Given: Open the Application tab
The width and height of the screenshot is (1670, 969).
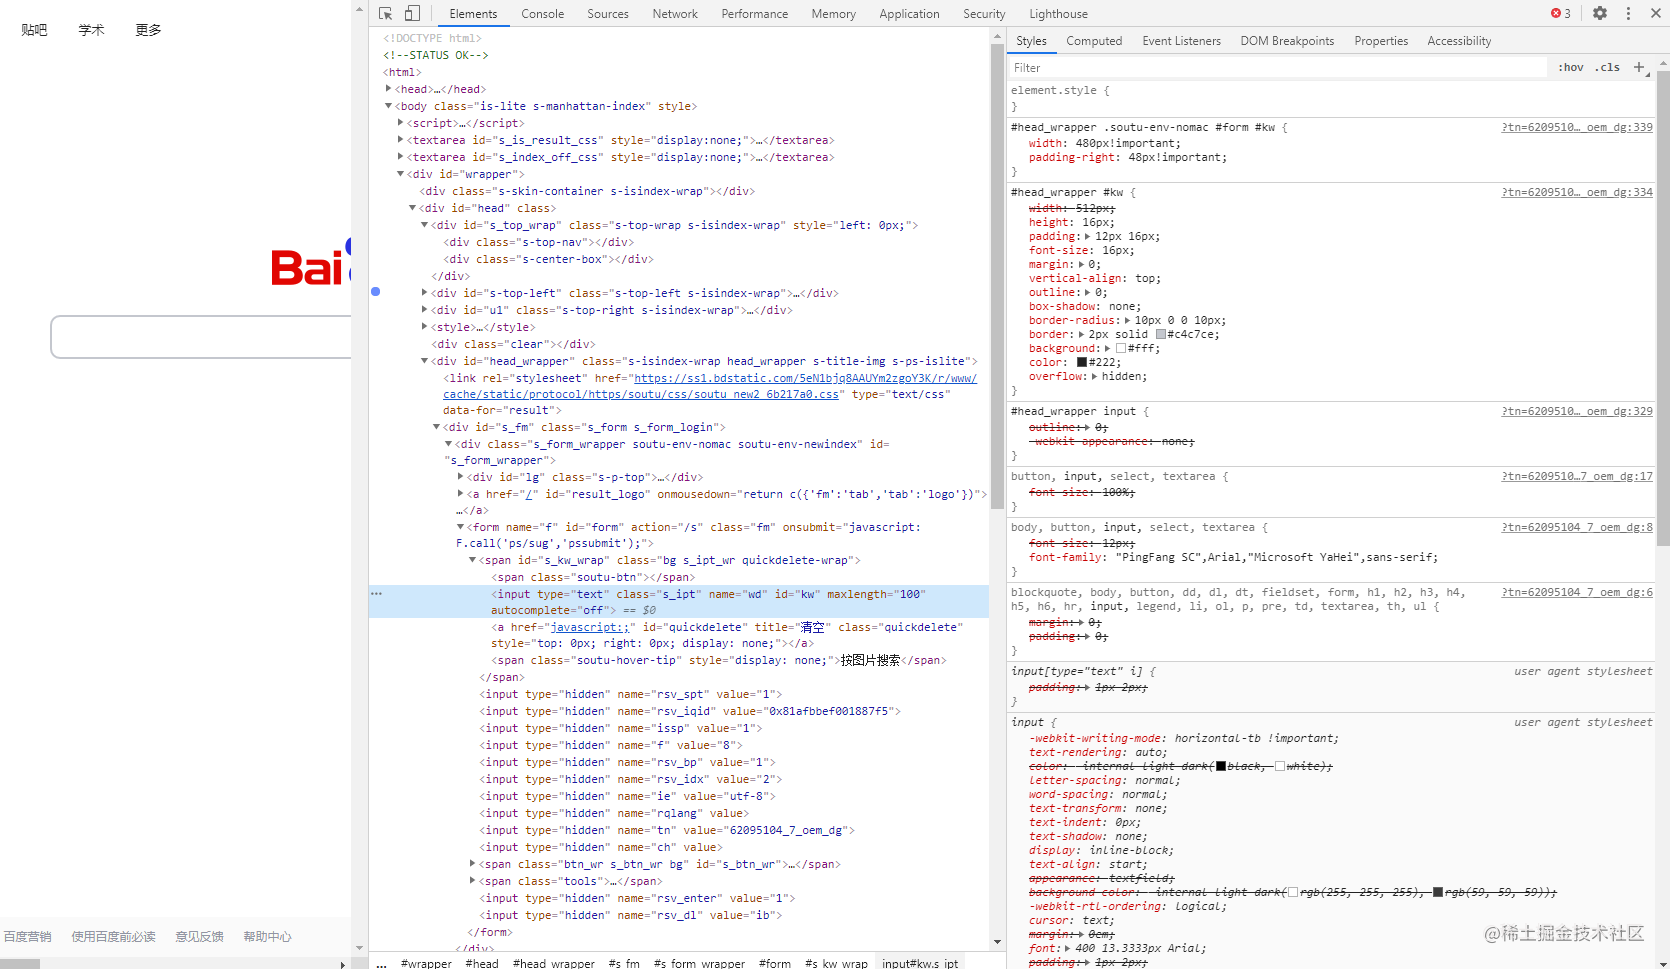Looking at the screenshot, I should (x=910, y=14).
